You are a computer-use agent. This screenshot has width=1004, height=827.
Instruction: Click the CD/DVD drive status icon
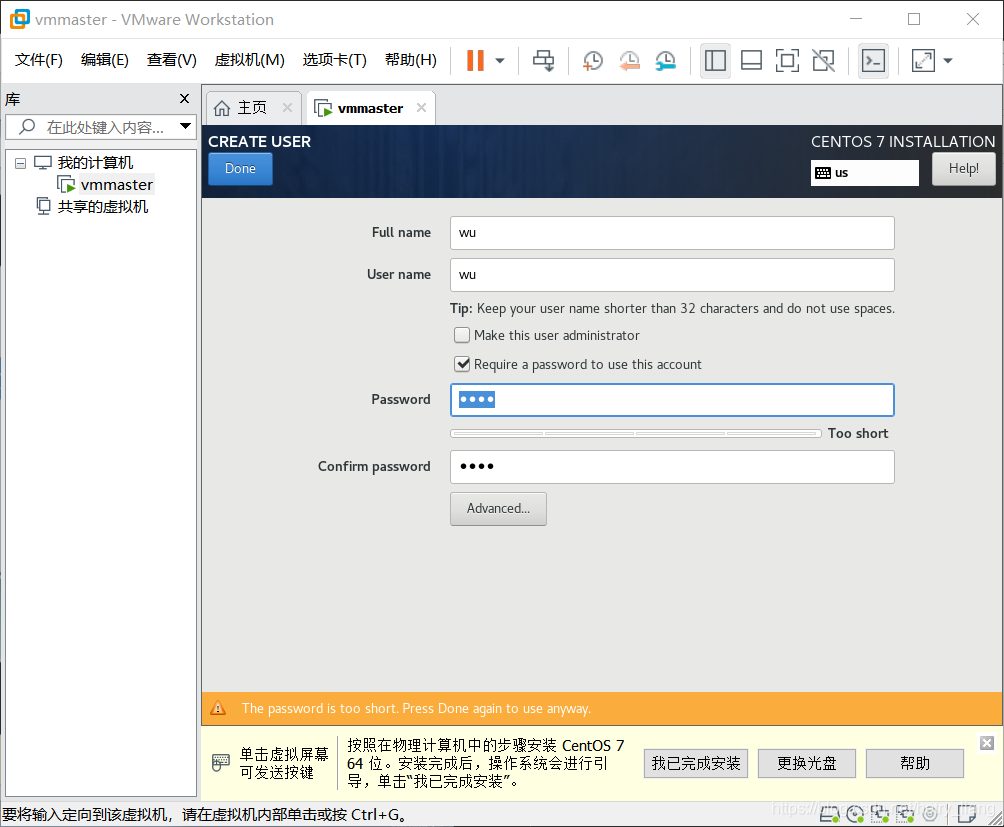(x=855, y=814)
